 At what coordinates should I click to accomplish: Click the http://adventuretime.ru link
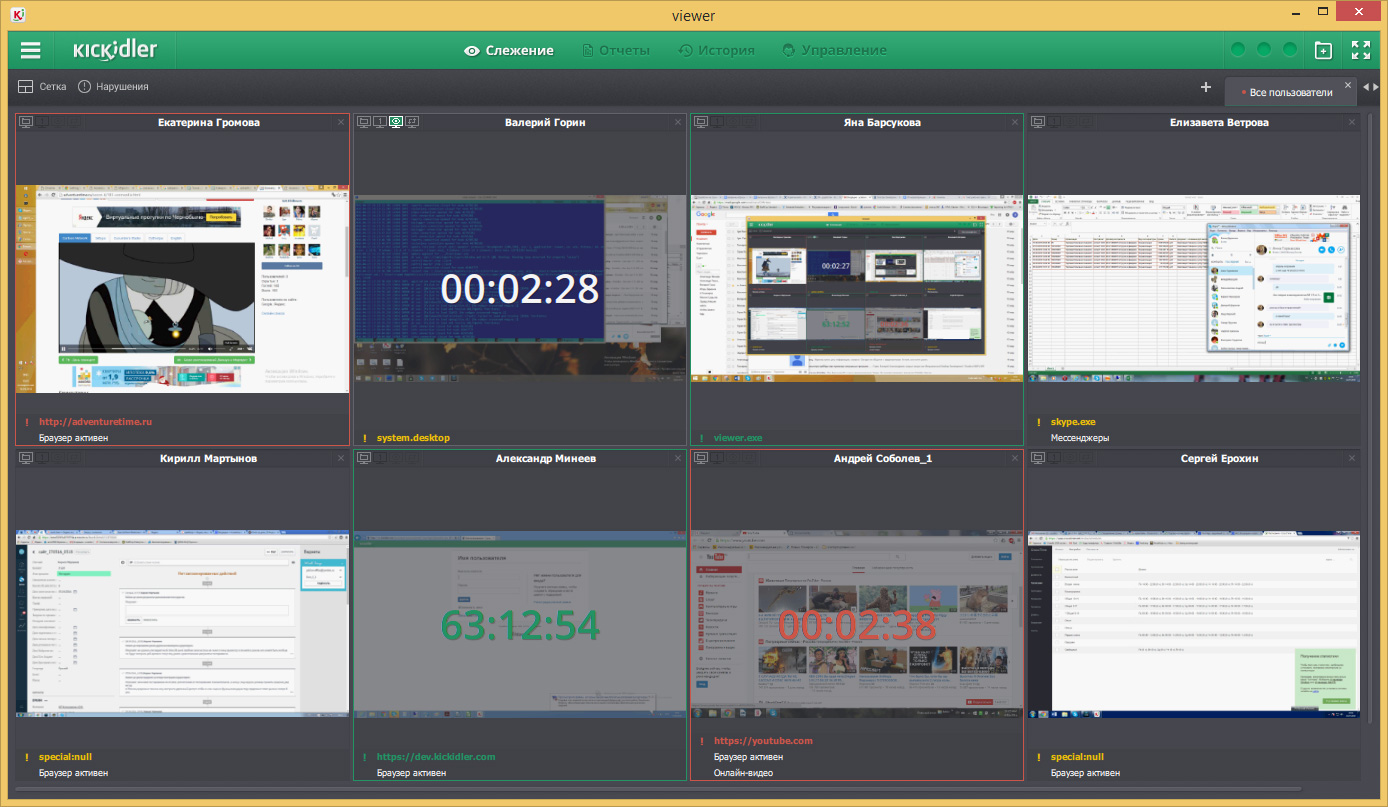95,422
